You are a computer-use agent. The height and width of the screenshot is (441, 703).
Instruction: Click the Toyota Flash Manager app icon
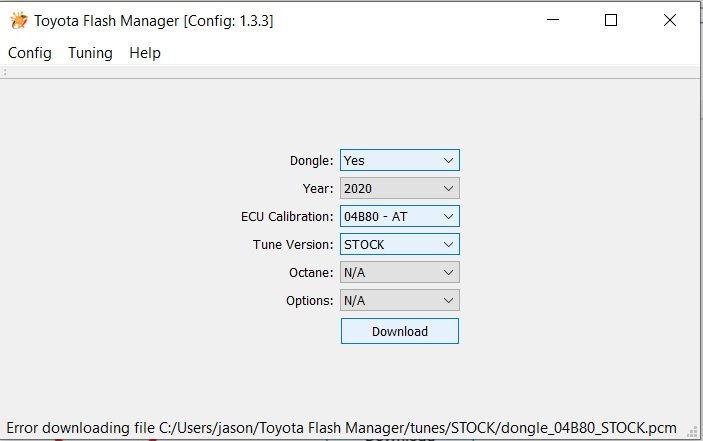point(19,21)
